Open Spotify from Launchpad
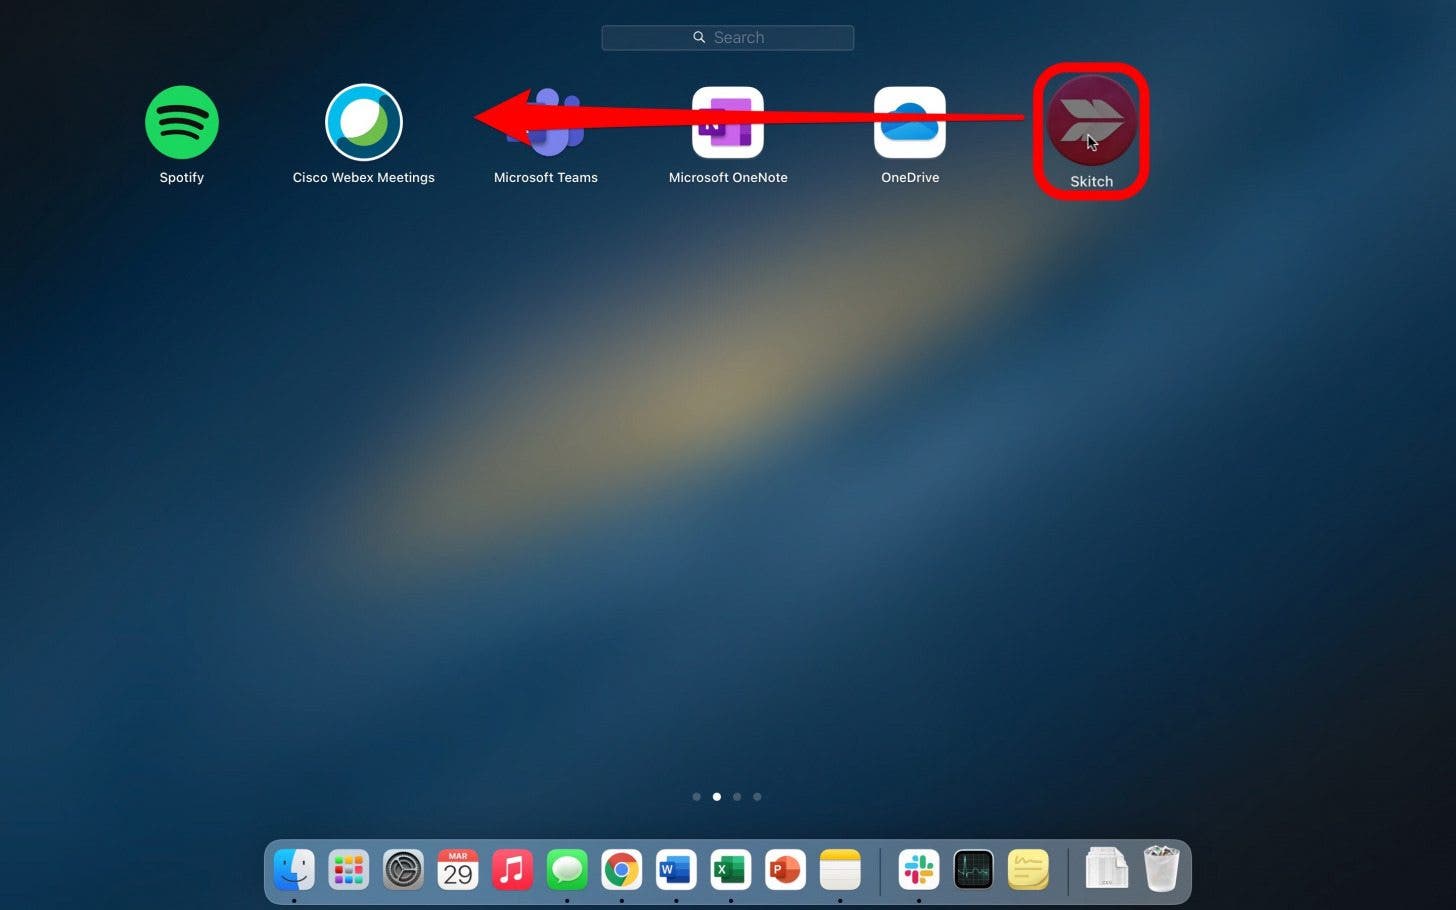The width and height of the screenshot is (1456, 910). pyautogui.click(x=182, y=122)
